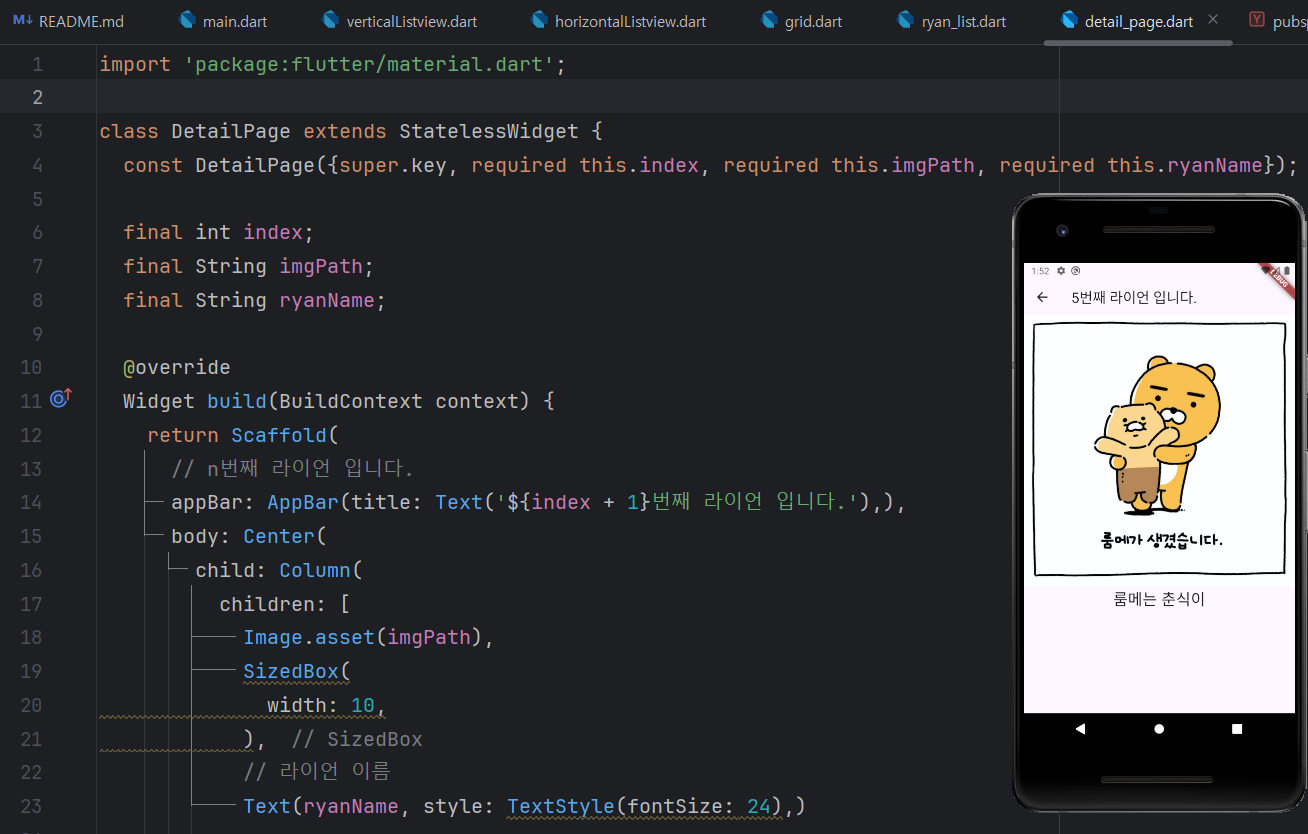This screenshot has width=1308, height=834.
Task: Open the horizontalListview.dart tab
Action: click(x=618, y=21)
